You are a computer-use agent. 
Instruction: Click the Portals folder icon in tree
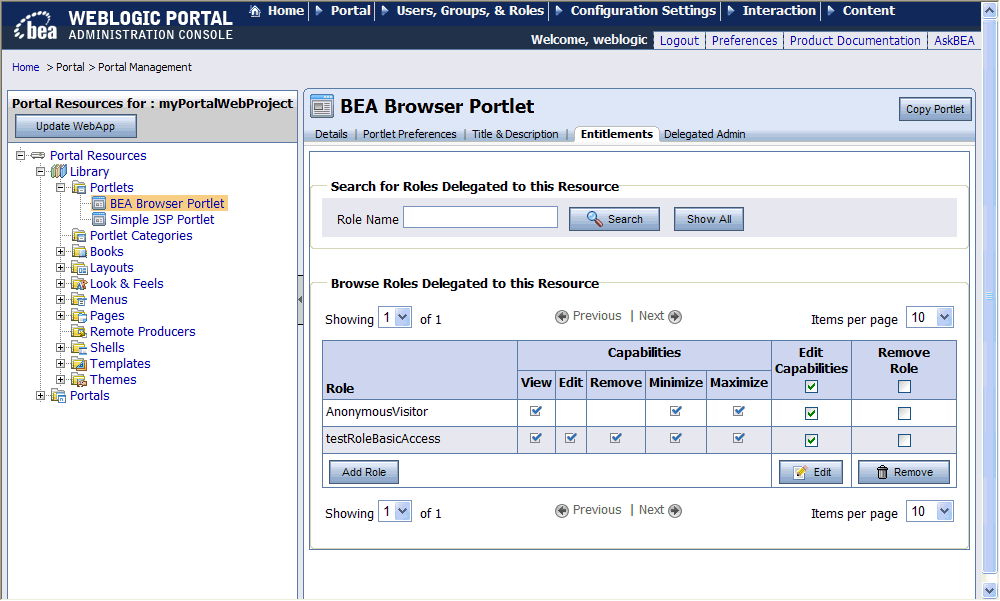pos(59,396)
